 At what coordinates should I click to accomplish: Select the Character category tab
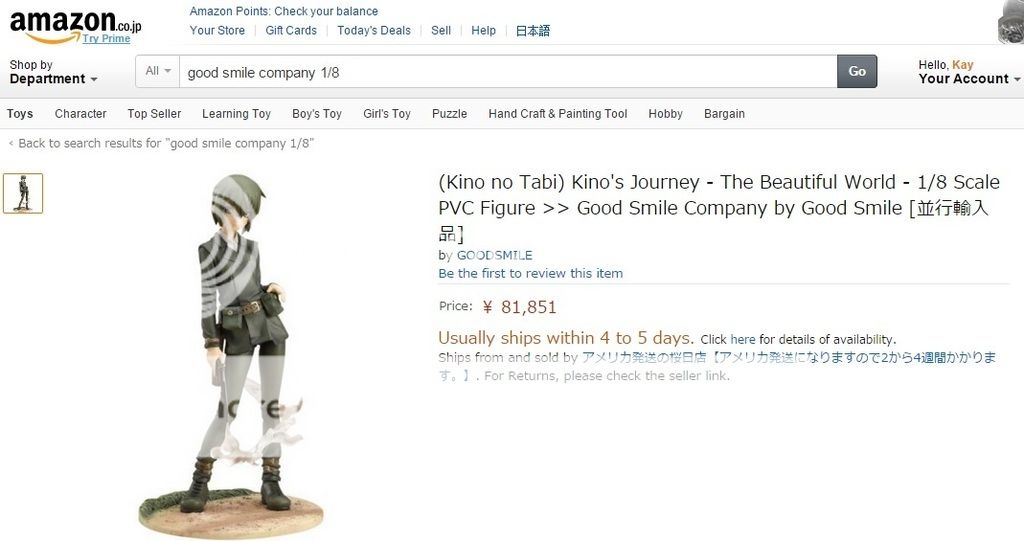80,114
